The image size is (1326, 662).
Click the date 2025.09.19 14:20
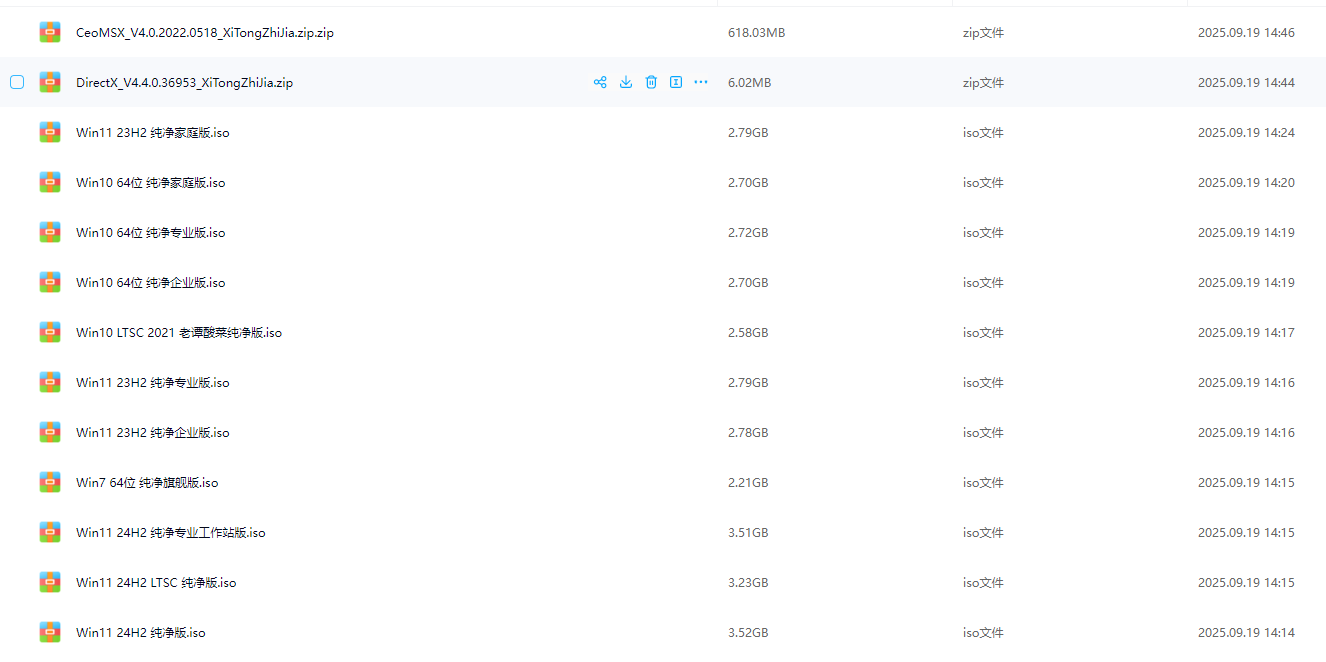point(1246,182)
